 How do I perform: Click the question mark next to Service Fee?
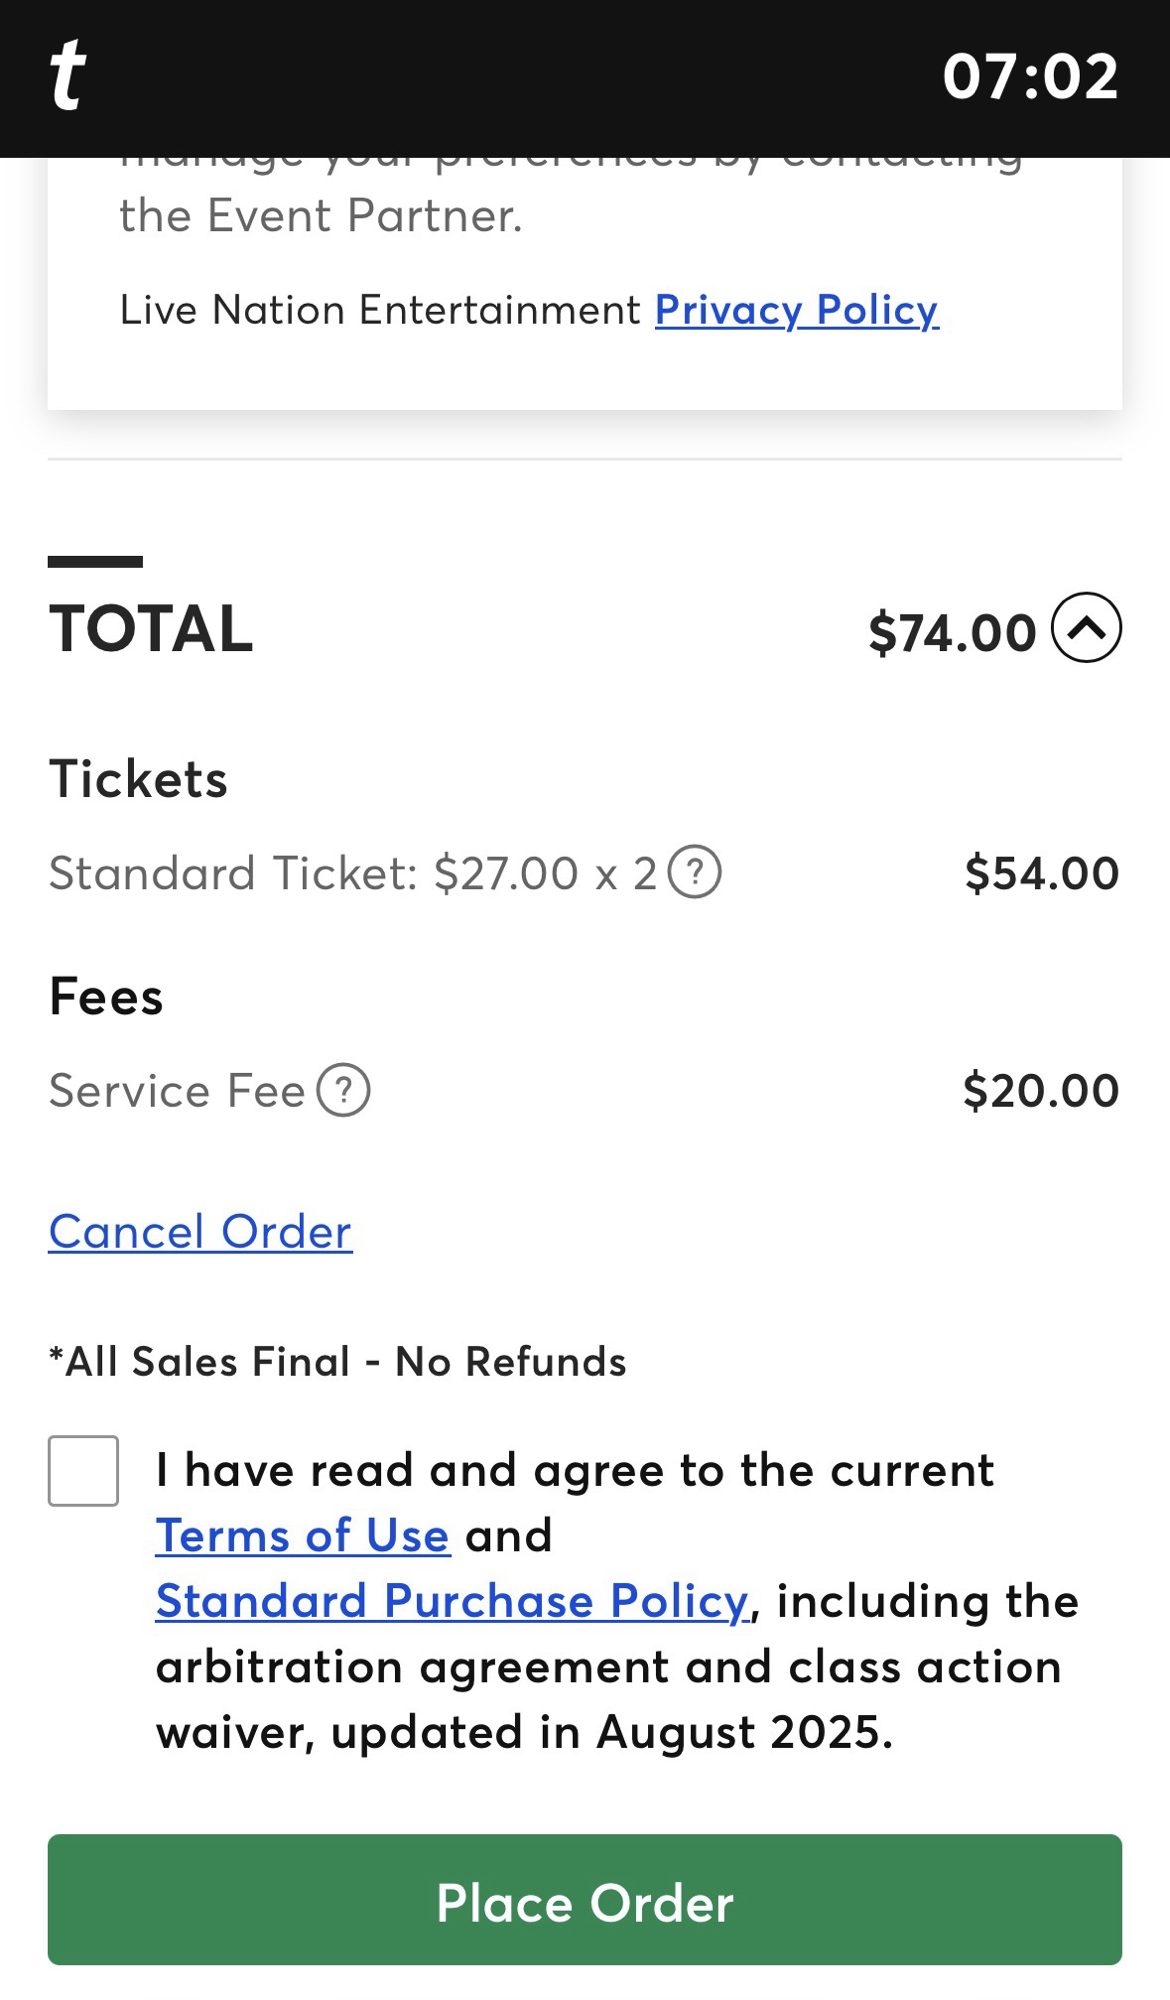point(343,1090)
